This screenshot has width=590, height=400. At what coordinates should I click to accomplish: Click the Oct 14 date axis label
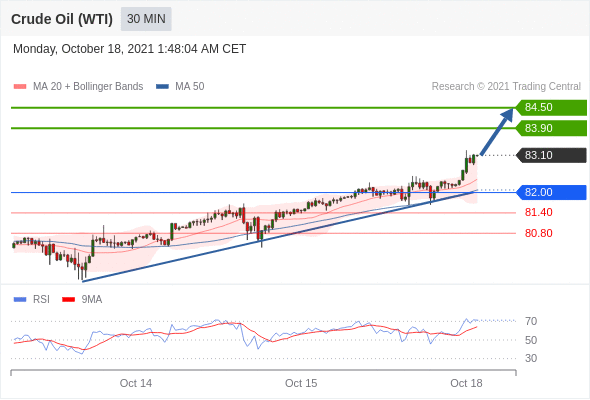point(136,383)
